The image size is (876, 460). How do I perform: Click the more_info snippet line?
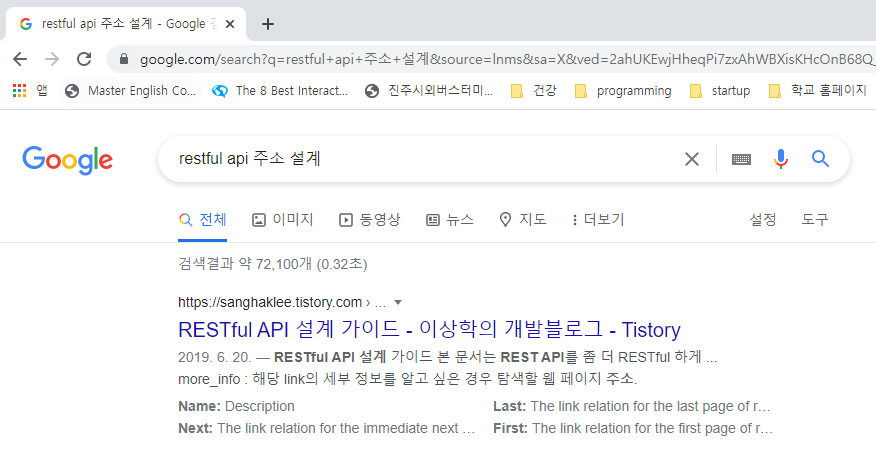(x=407, y=379)
